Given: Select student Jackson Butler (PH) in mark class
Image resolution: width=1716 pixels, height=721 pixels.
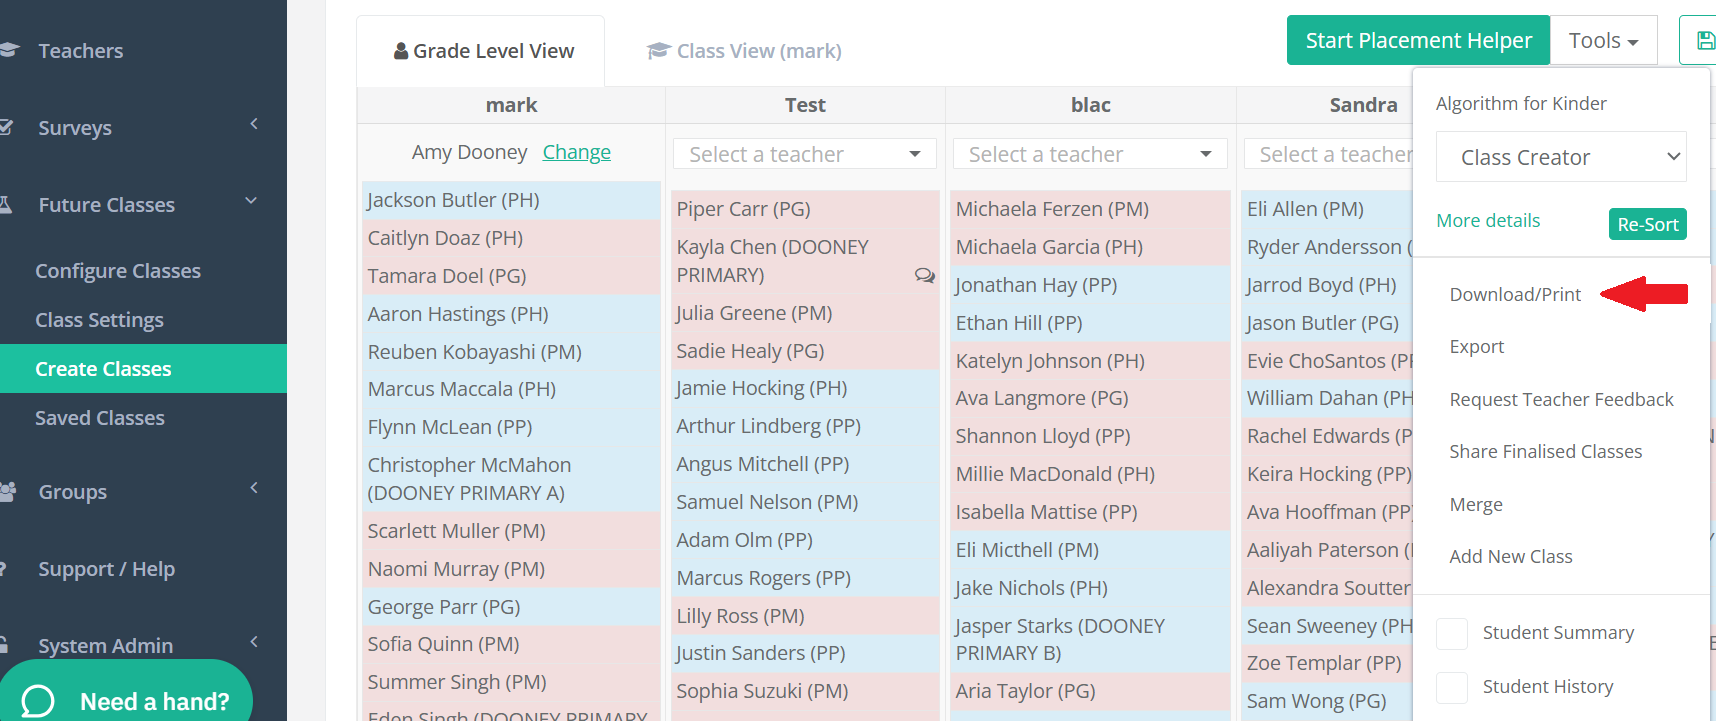Looking at the screenshot, I should [511, 200].
